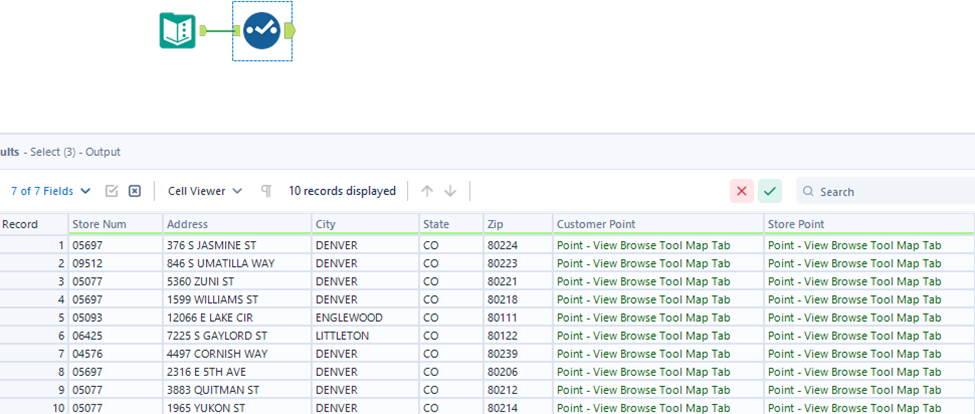Viewport: 975px width, 414px height.
Task: Click the City column header
Action: click(366, 224)
